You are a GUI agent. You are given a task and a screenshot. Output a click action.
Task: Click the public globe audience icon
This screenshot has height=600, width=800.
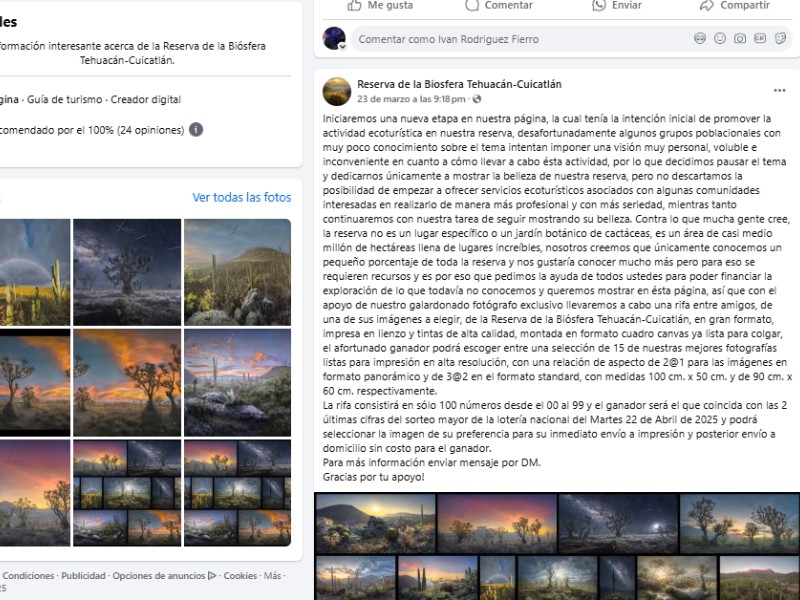coord(477,99)
